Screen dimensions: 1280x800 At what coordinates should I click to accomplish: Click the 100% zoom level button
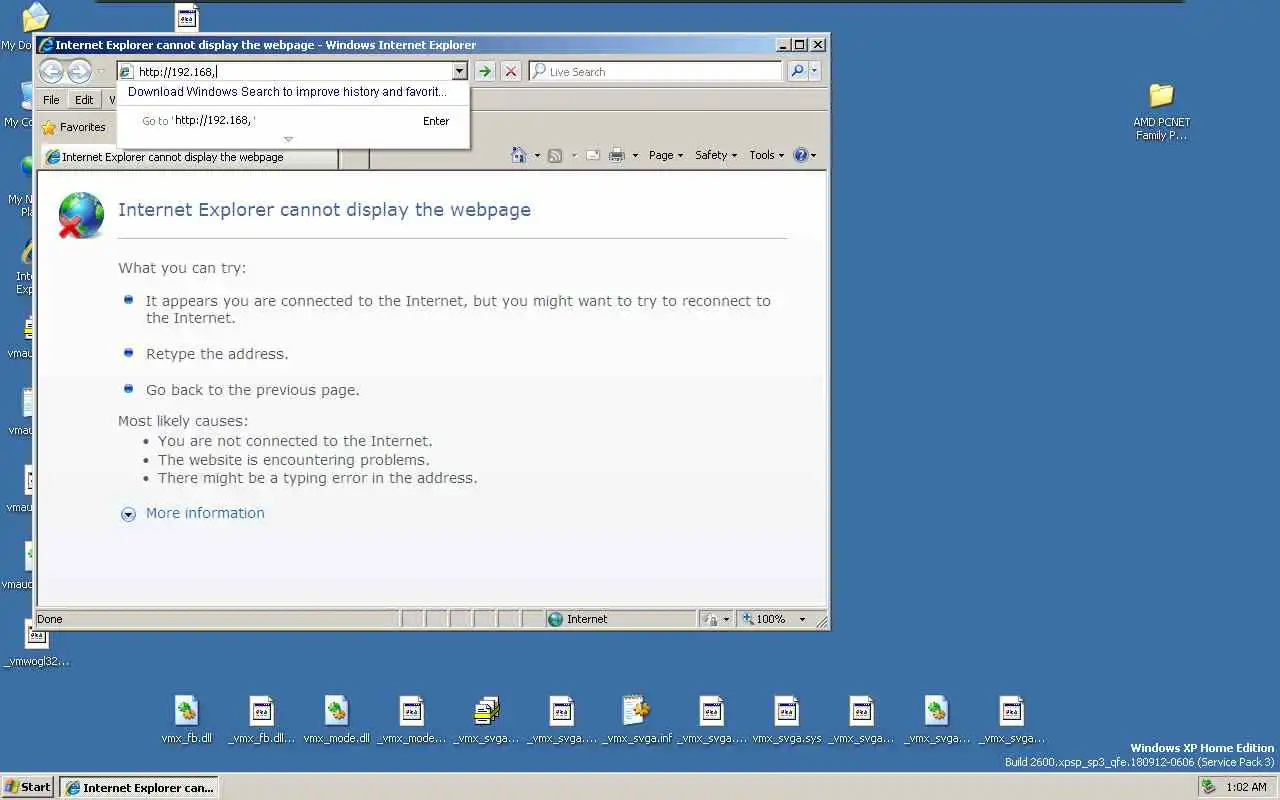[763, 619]
